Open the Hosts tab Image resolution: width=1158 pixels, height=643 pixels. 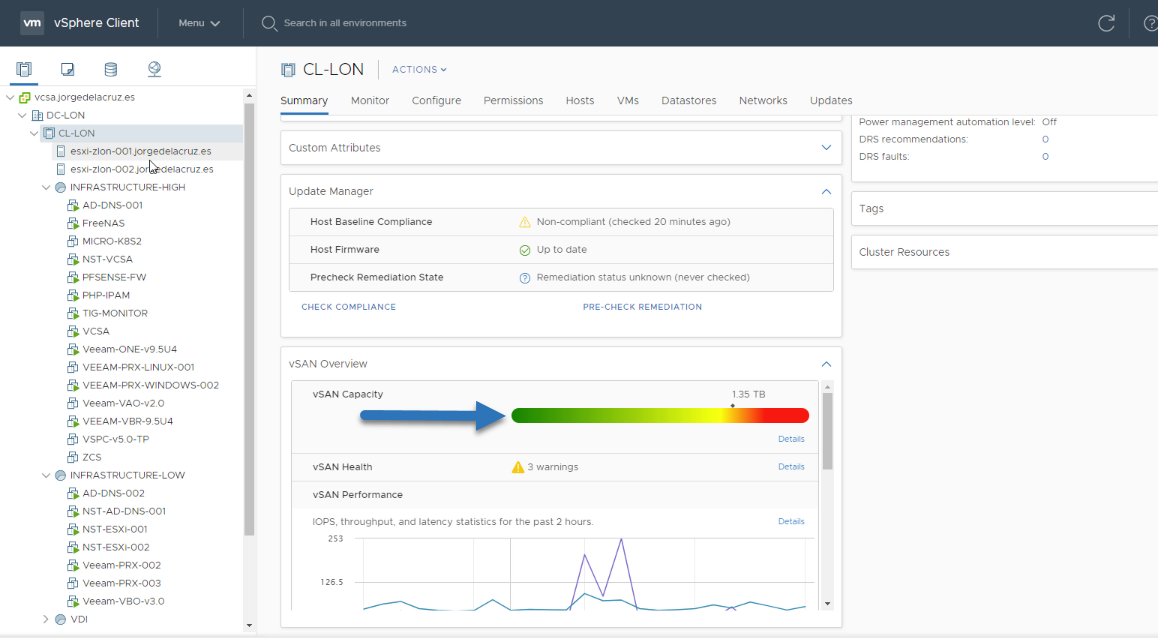580,100
